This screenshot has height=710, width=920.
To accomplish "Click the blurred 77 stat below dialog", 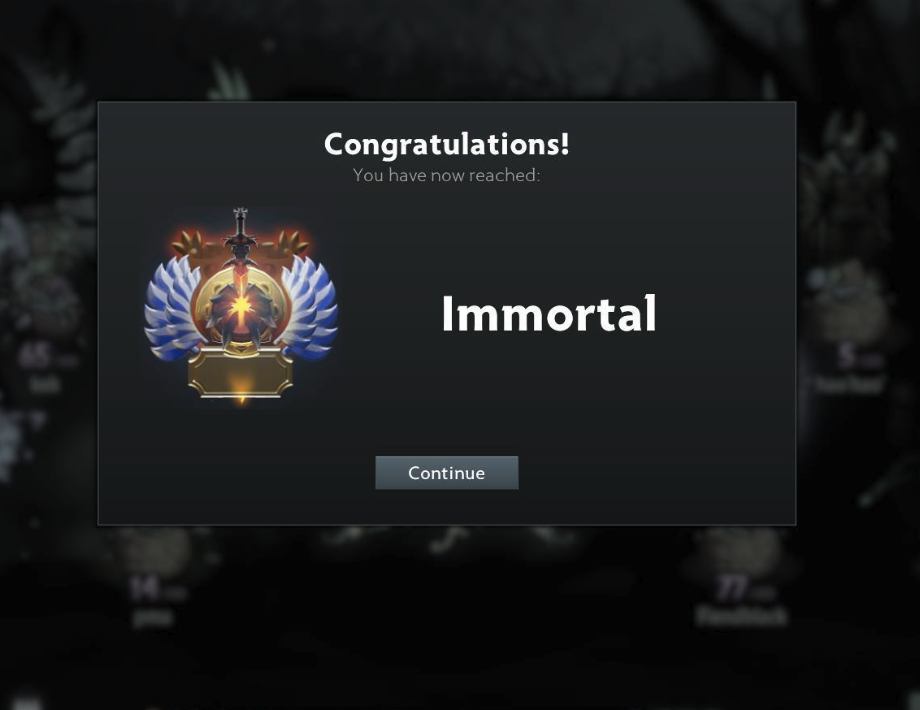I will click(x=730, y=588).
